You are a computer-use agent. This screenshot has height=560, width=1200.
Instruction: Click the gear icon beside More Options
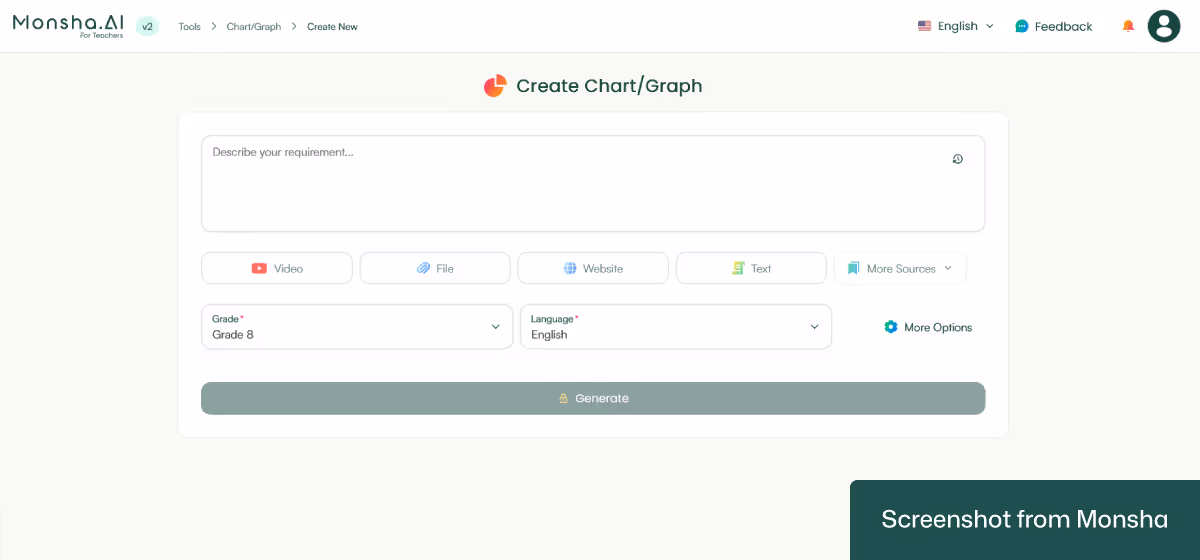pyautogui.click(x=891, y=327)
